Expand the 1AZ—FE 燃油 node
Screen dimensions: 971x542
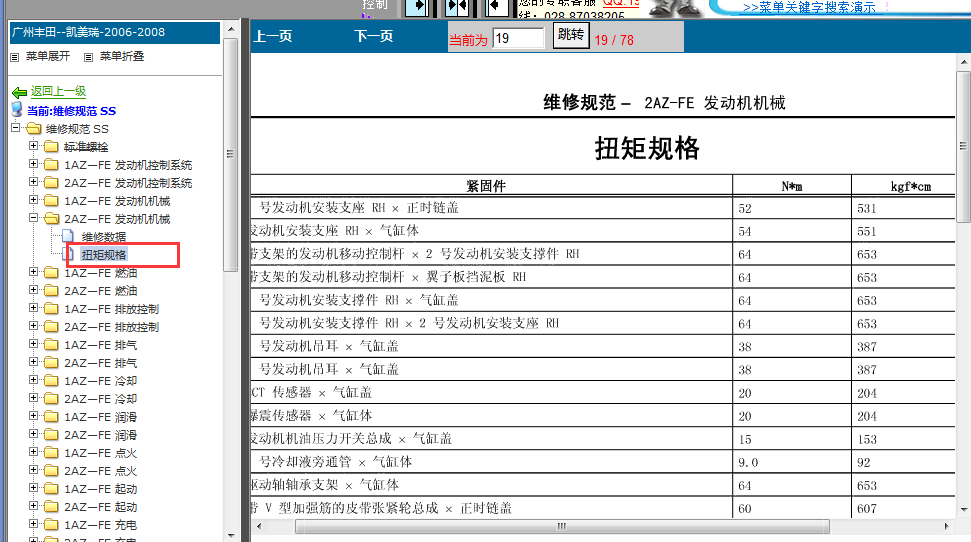33,272
